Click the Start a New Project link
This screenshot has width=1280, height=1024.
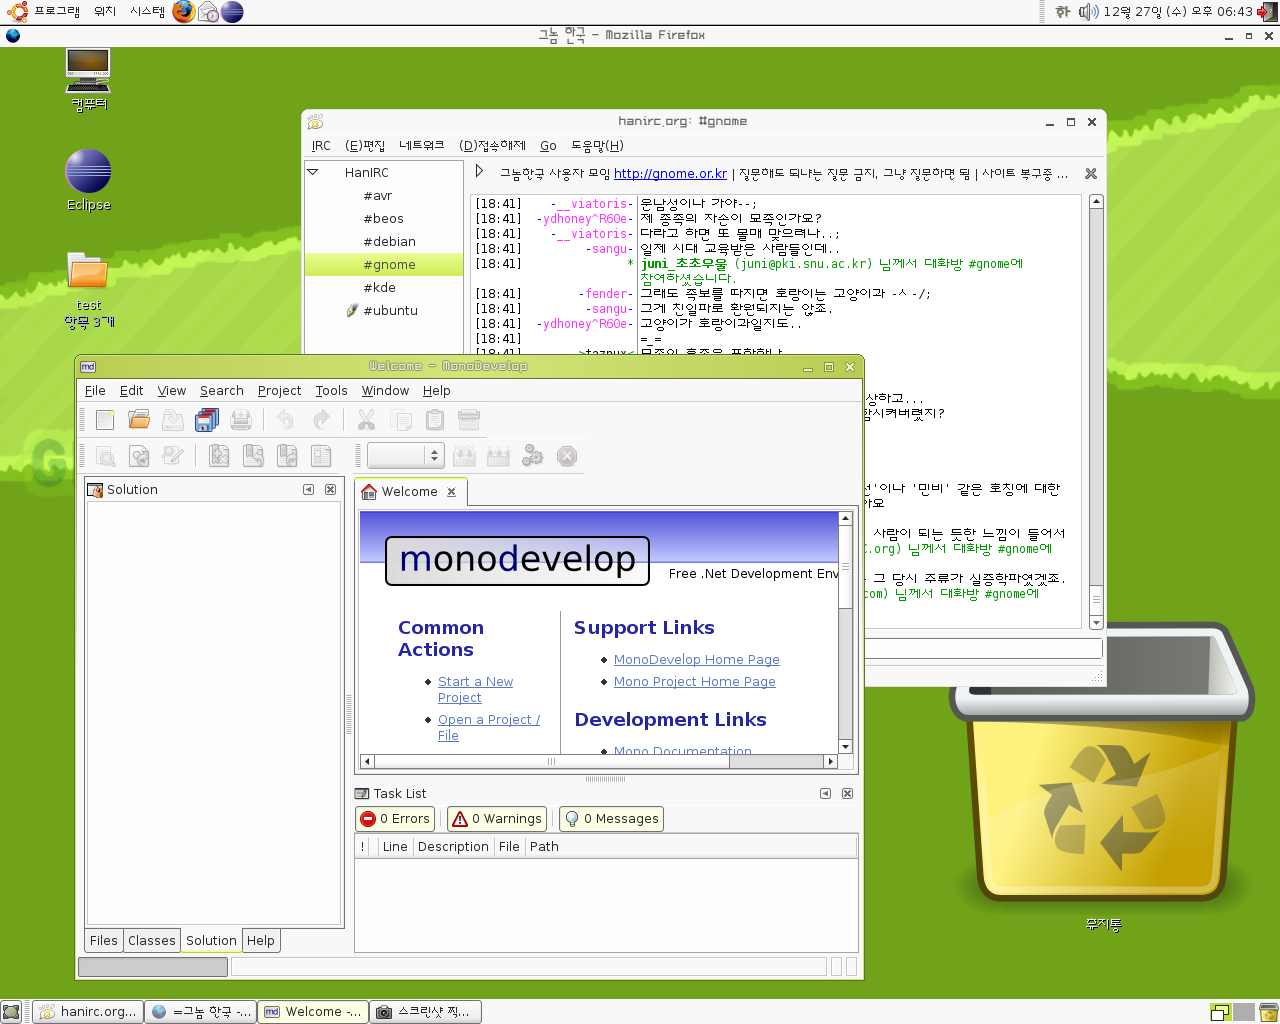click(x=475, y=690)
